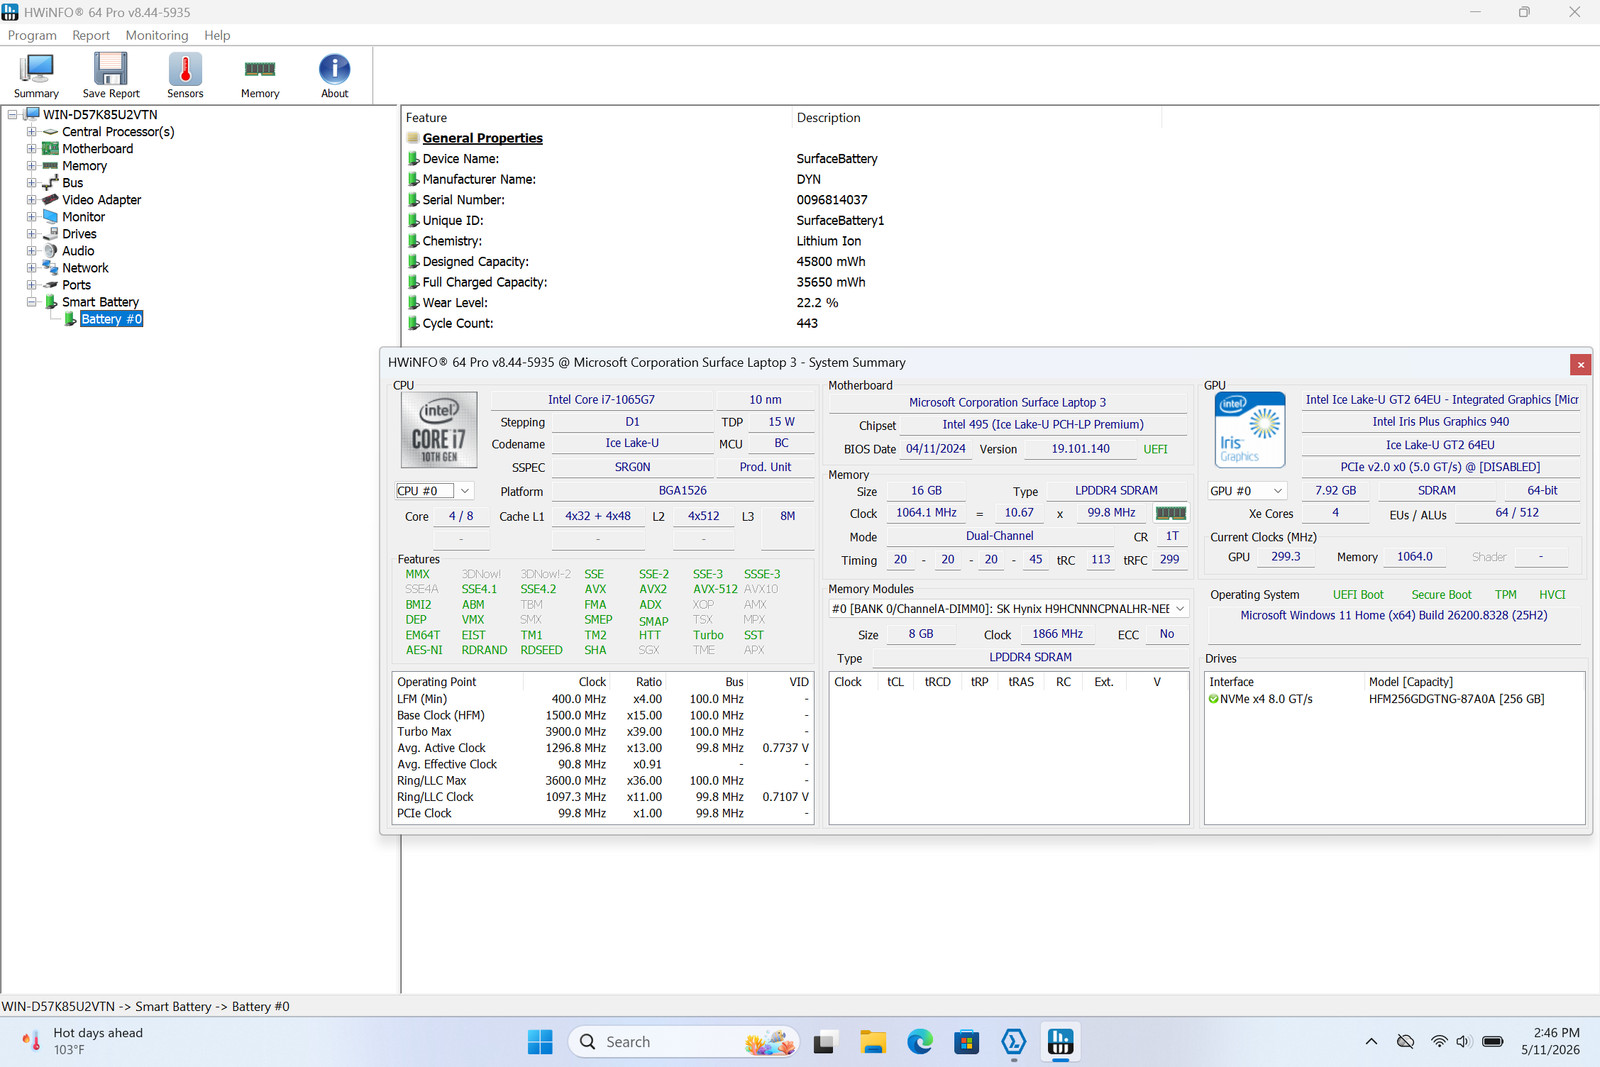Click the Secure Boot status label
1600x1067 pixels.
(1441, 595)
